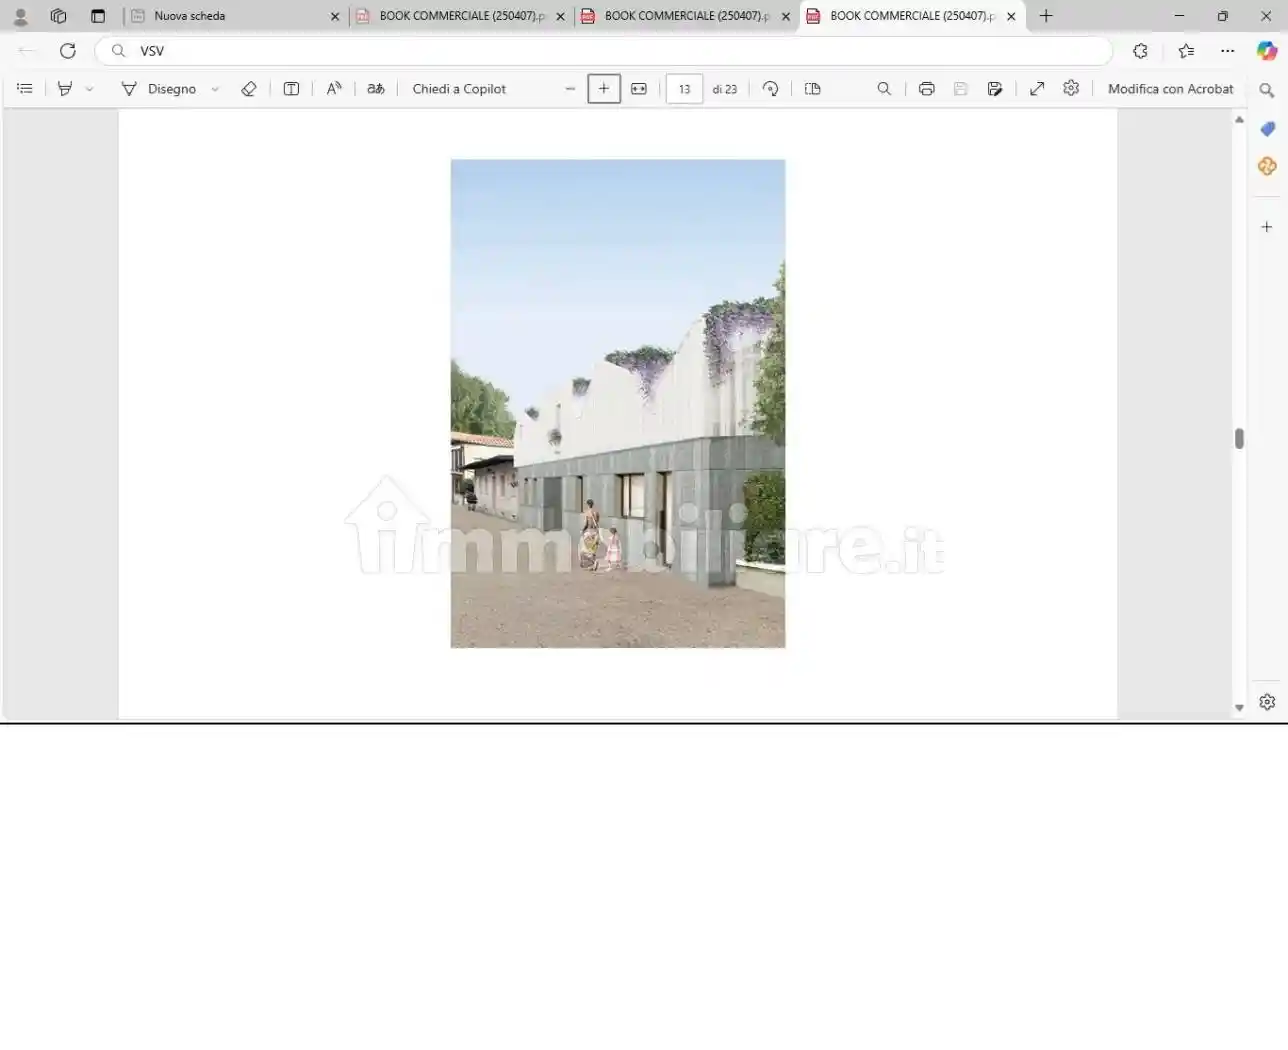The width and height of the screenshot is (1288, 1050).
Task: Toggle the page view layout
Action: point(812,89)
